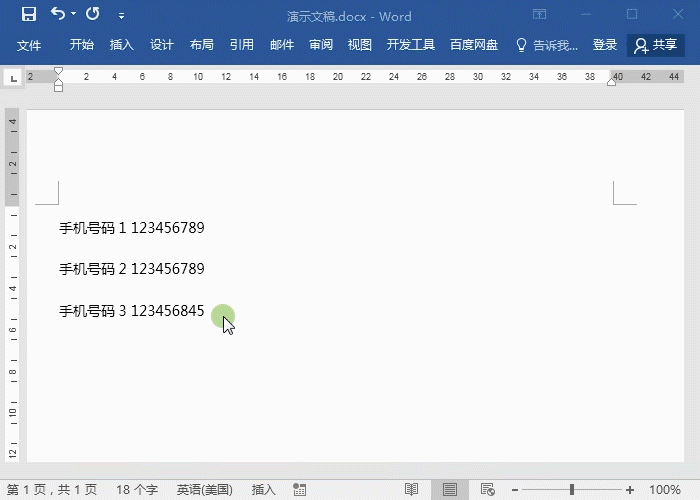
Task: Switch to the 开发工具 tab
Action: point(411,45)
